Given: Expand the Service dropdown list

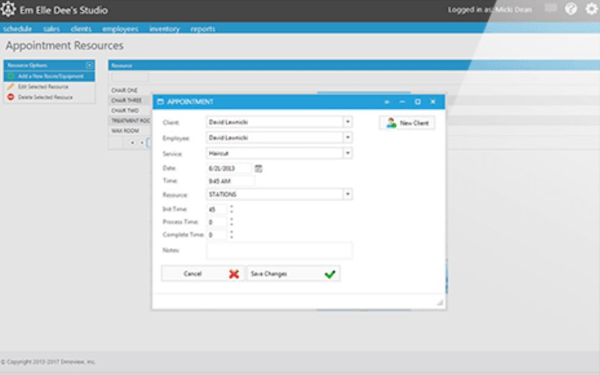Looking at the screenshot, I should pyautogui.click(x=347, y=153).
